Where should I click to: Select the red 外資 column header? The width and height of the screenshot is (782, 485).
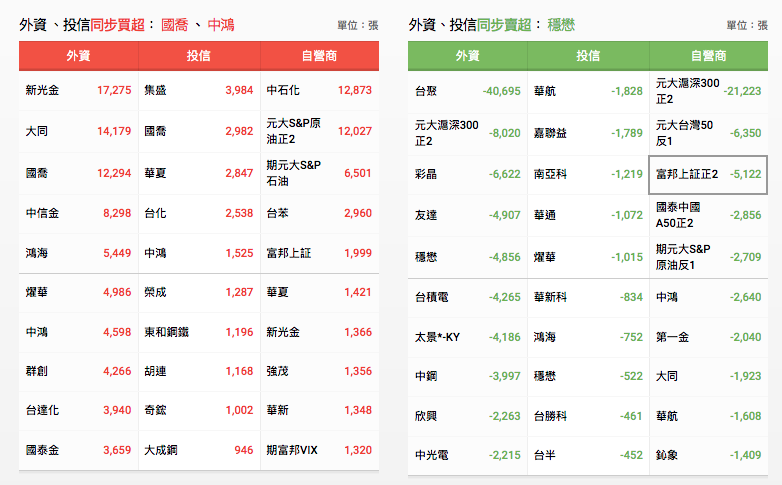[x=78, y=56]
